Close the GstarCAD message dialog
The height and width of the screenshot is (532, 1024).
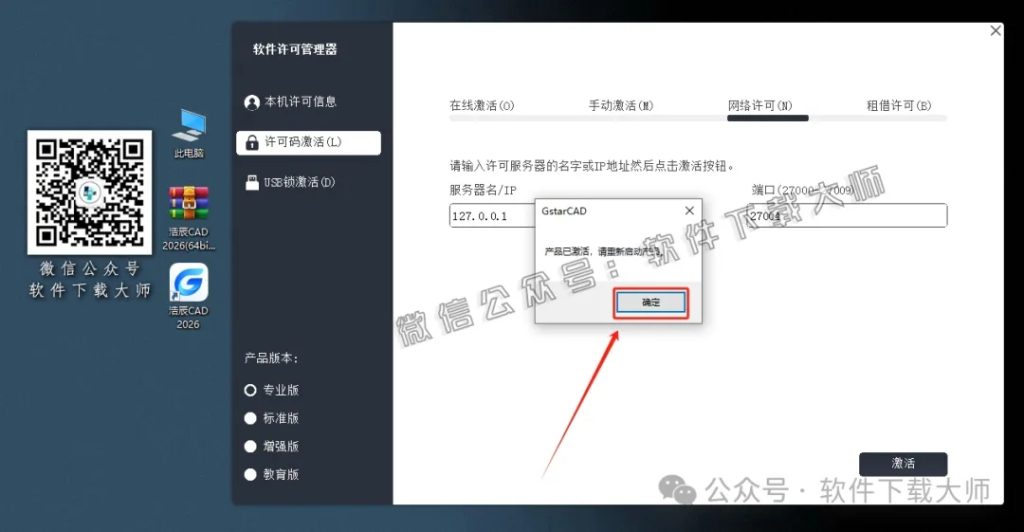pyautogui.click(x=689, y=211)
